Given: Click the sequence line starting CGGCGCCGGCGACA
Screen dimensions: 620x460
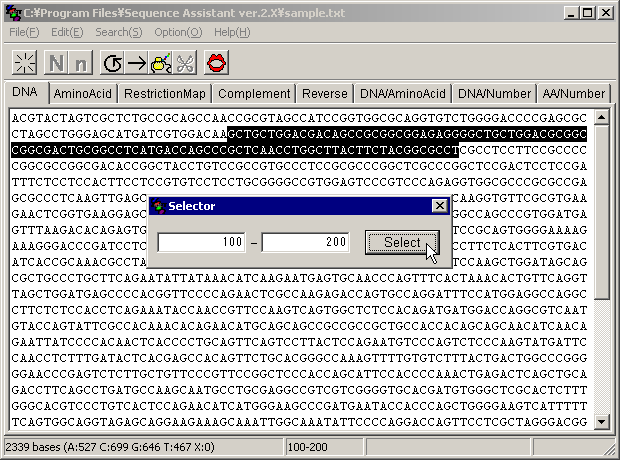Looking at the screenshot, I should [x=299, y=166].
